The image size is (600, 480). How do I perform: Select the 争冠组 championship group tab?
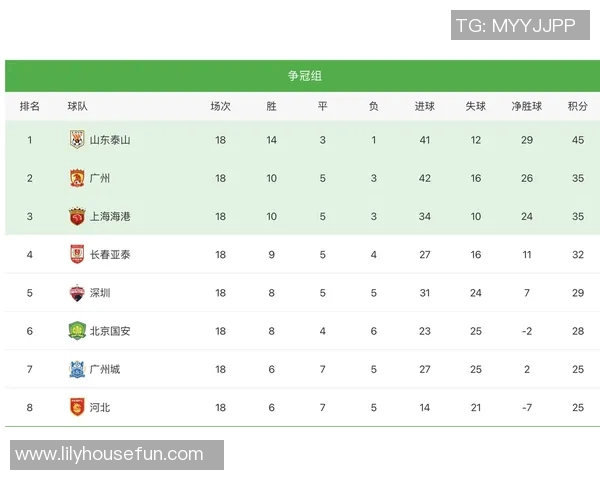(x=303, y=76)
